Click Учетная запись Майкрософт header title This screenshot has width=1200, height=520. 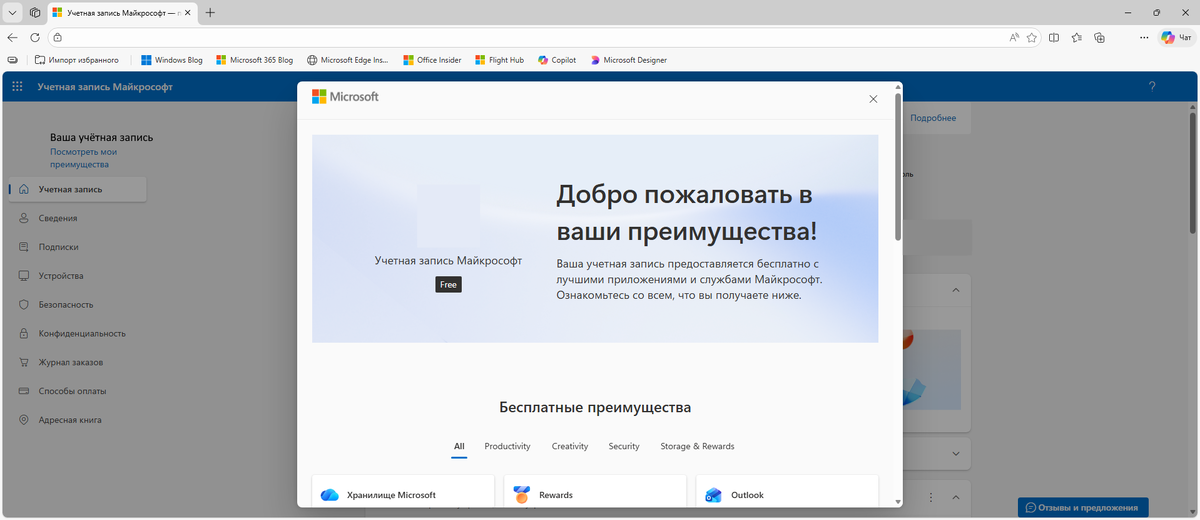click(105, 87)
